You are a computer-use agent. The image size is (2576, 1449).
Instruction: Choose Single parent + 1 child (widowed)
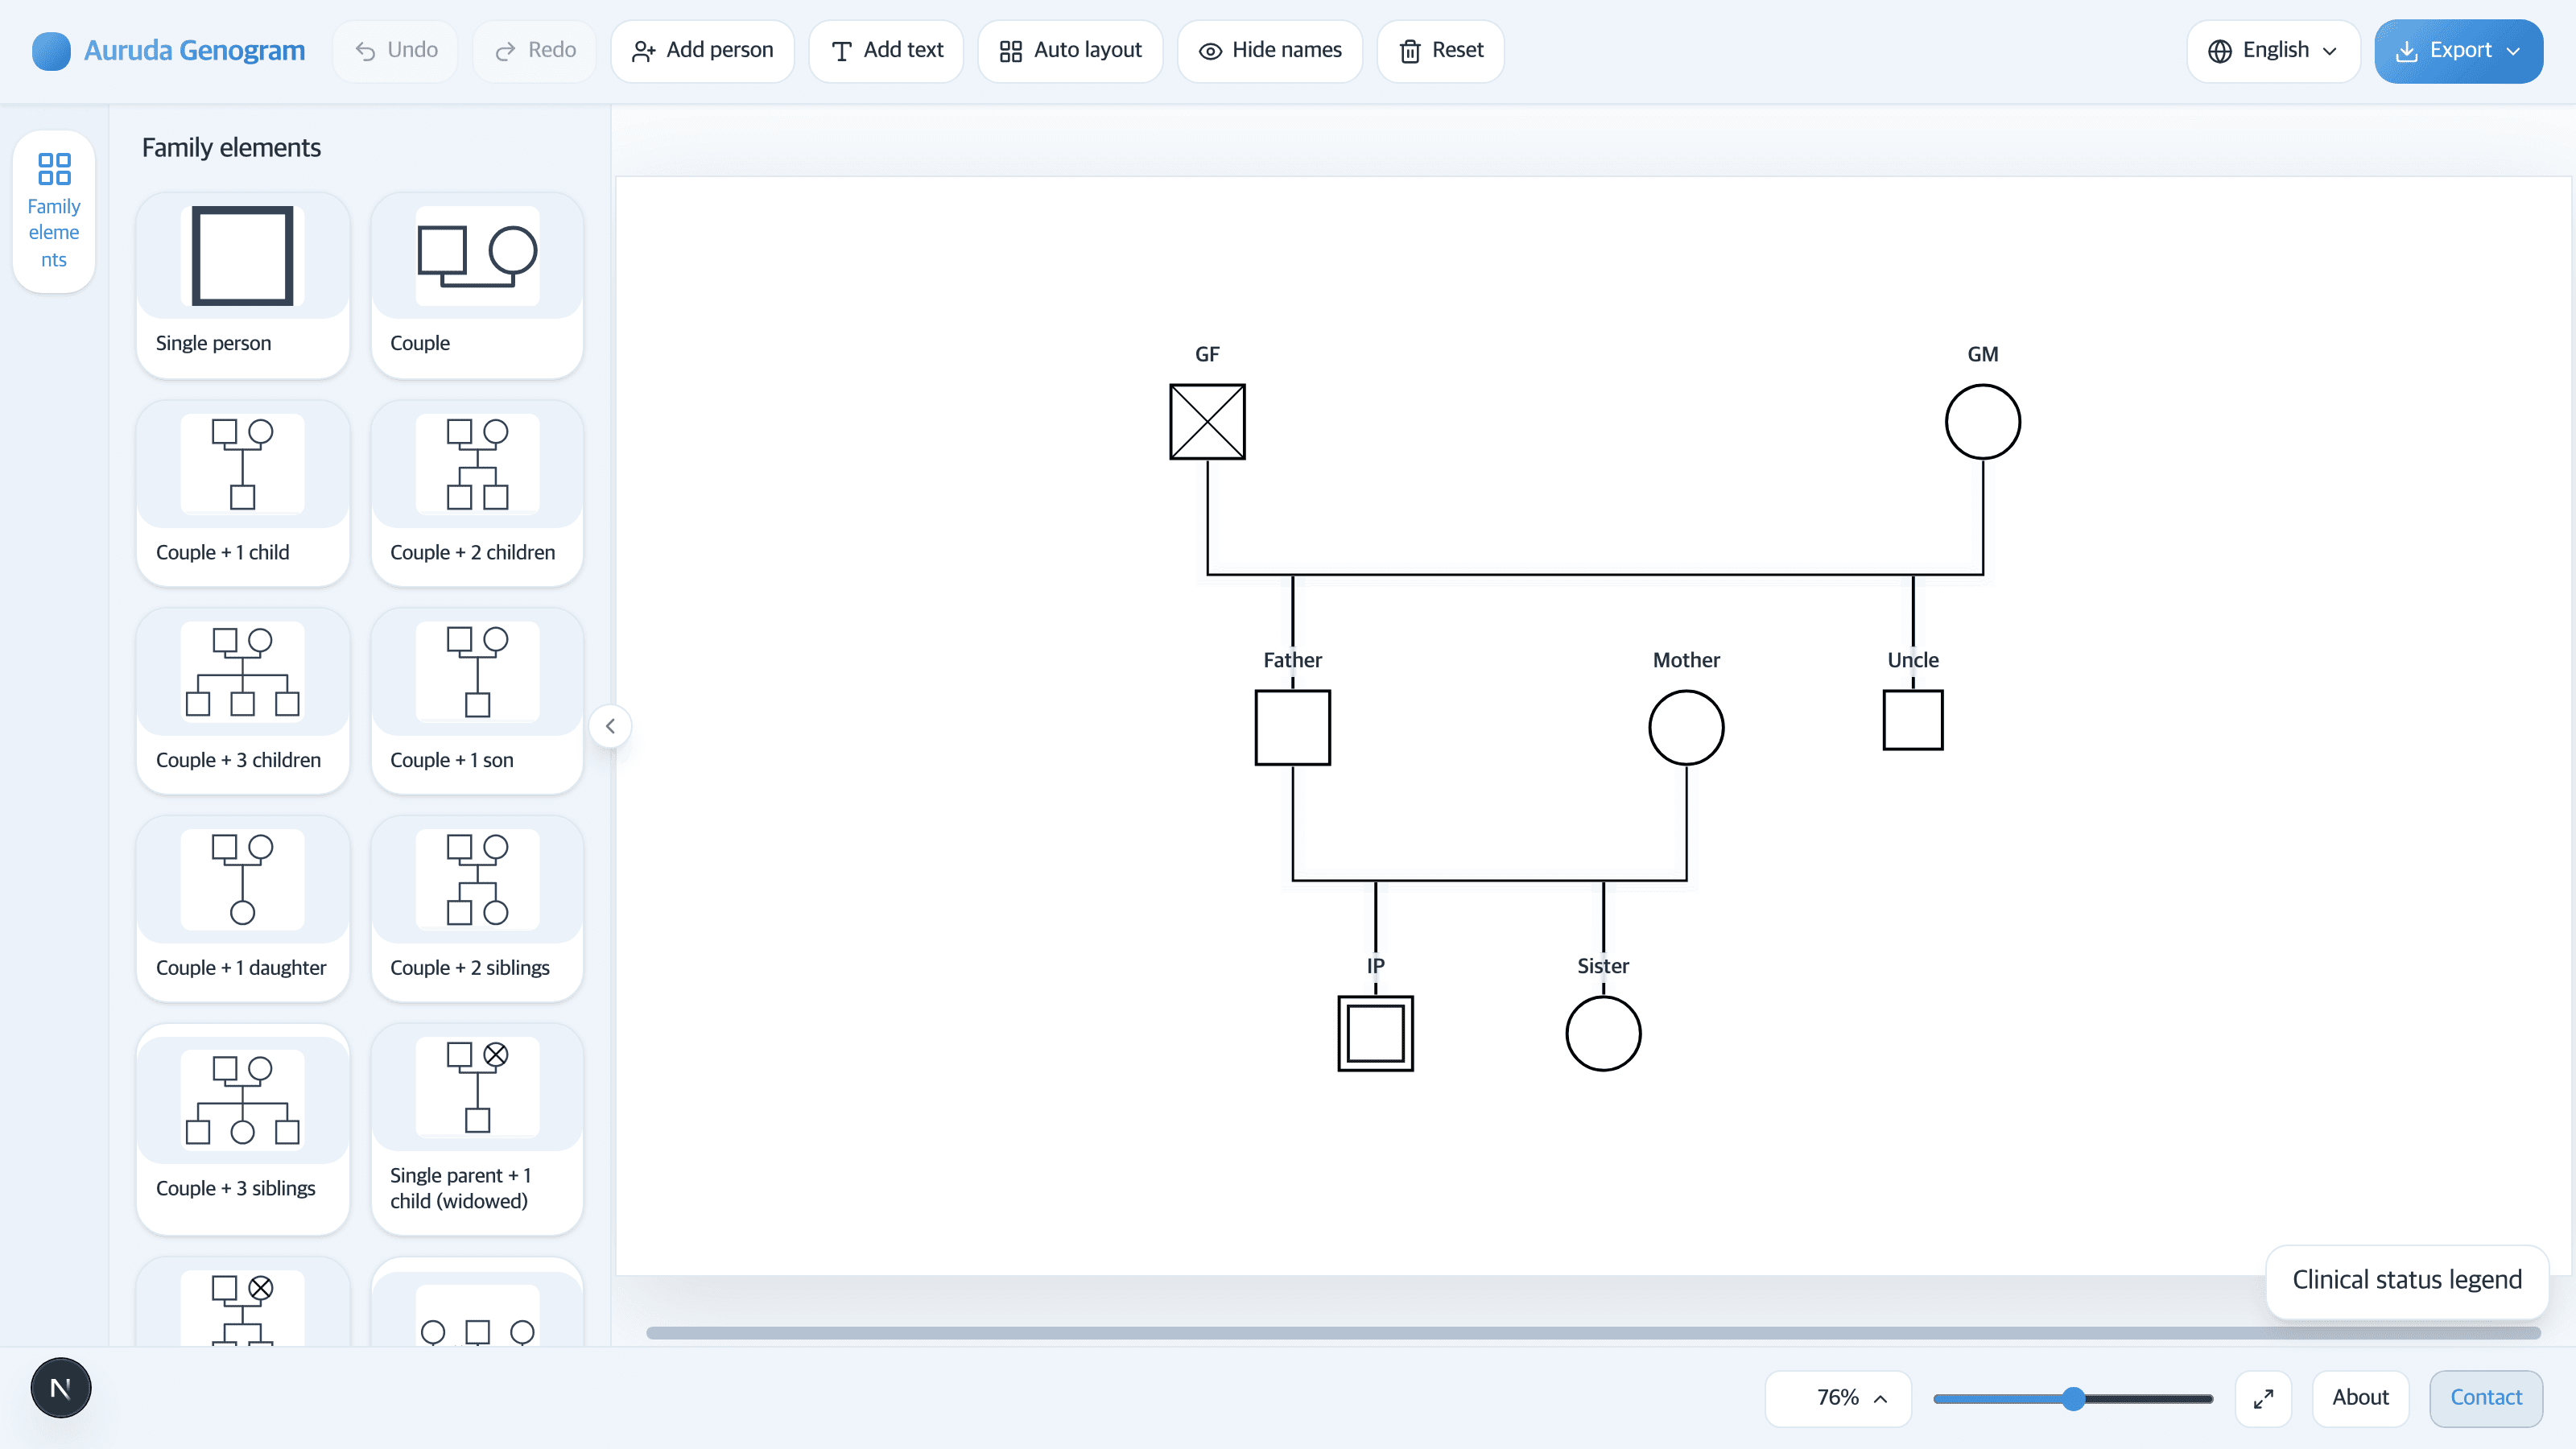pyautogui.click(x=477, y=1129)
